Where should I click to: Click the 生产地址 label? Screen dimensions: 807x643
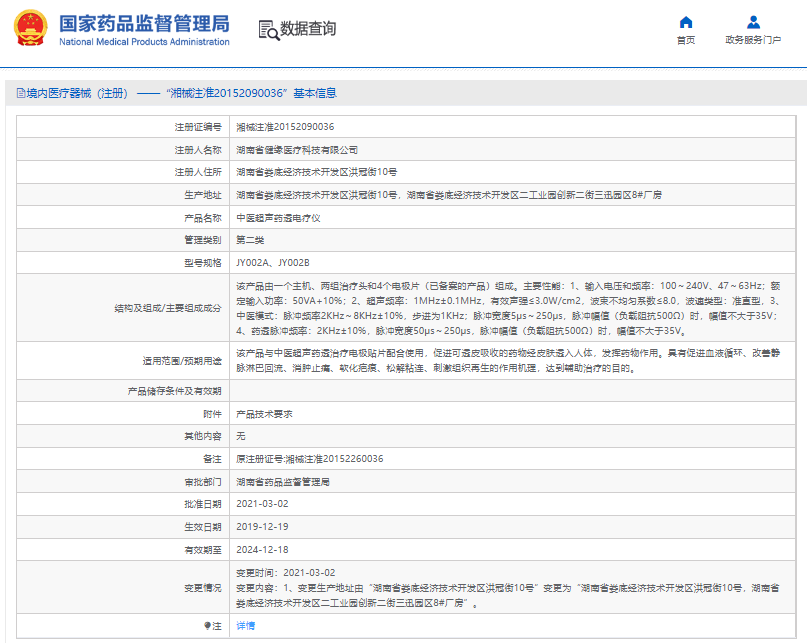203,195
